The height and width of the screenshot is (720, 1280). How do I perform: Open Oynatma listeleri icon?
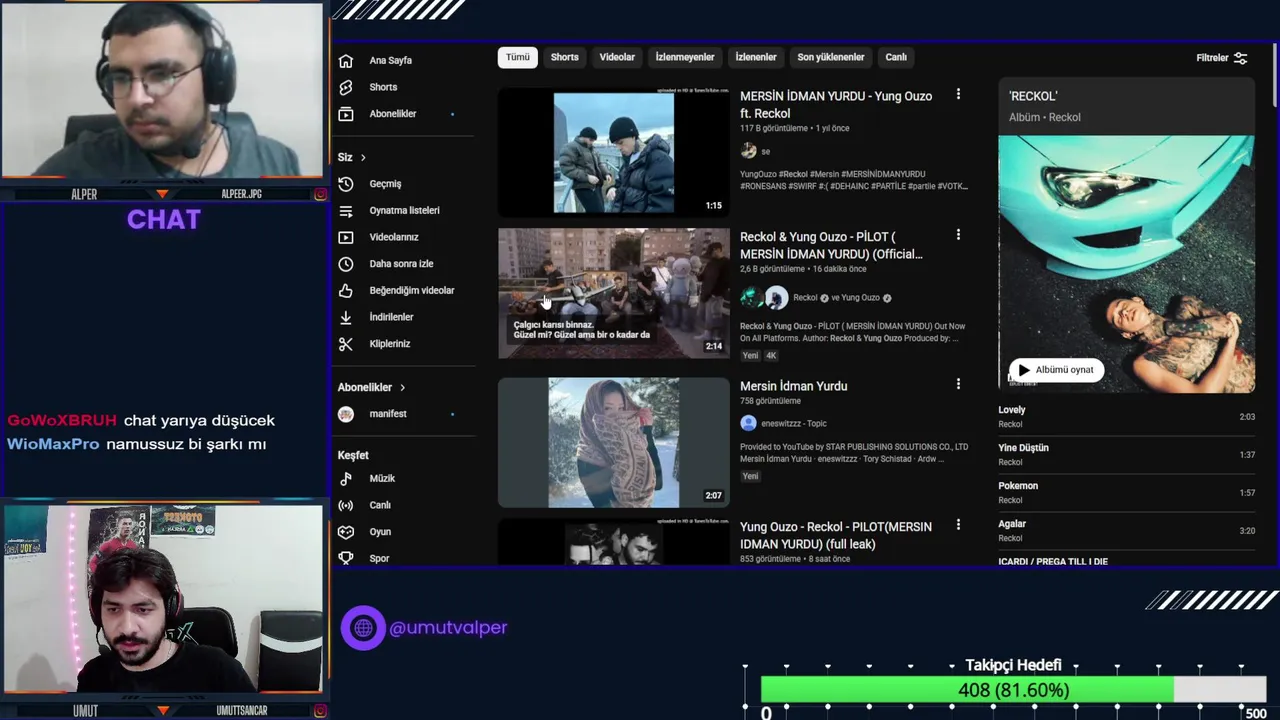pos(346,211)
